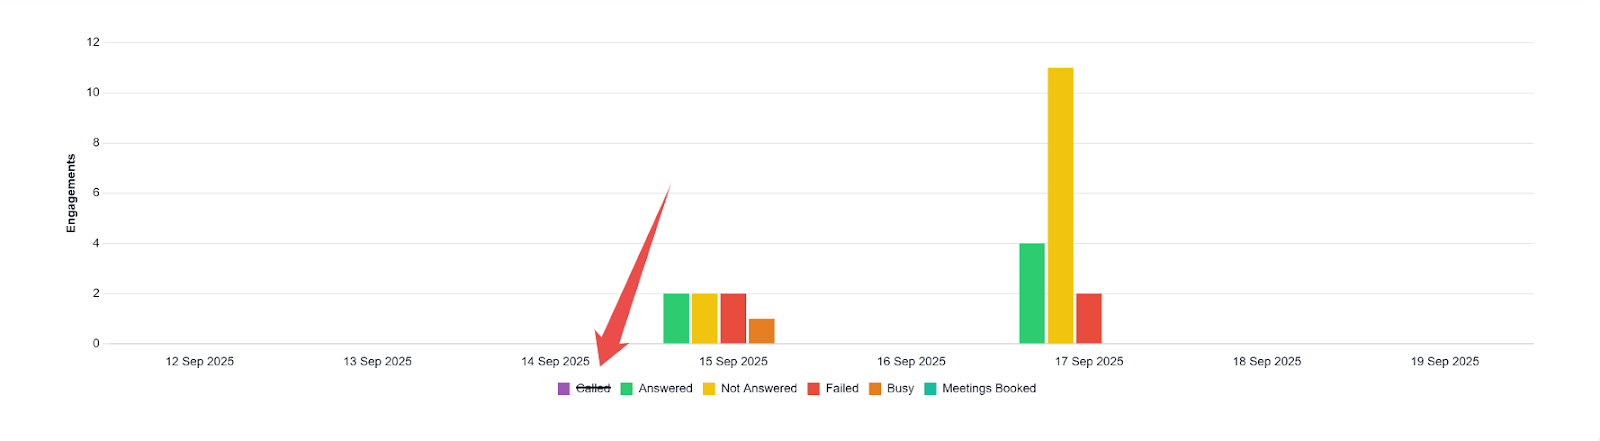Hide the Busy series via legend text
Image resolution: width=1600 pixels, height=441 pixels.
click(x=900, y=389)
